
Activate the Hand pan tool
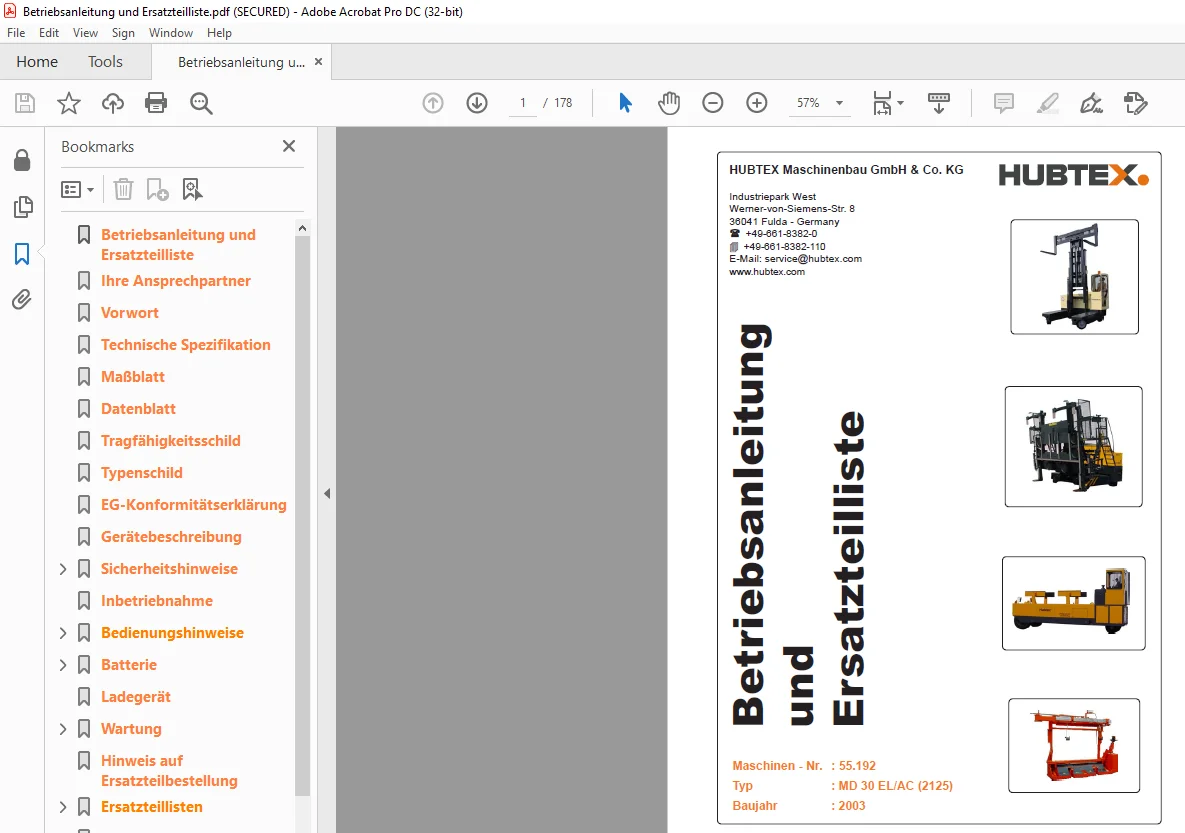669,103
